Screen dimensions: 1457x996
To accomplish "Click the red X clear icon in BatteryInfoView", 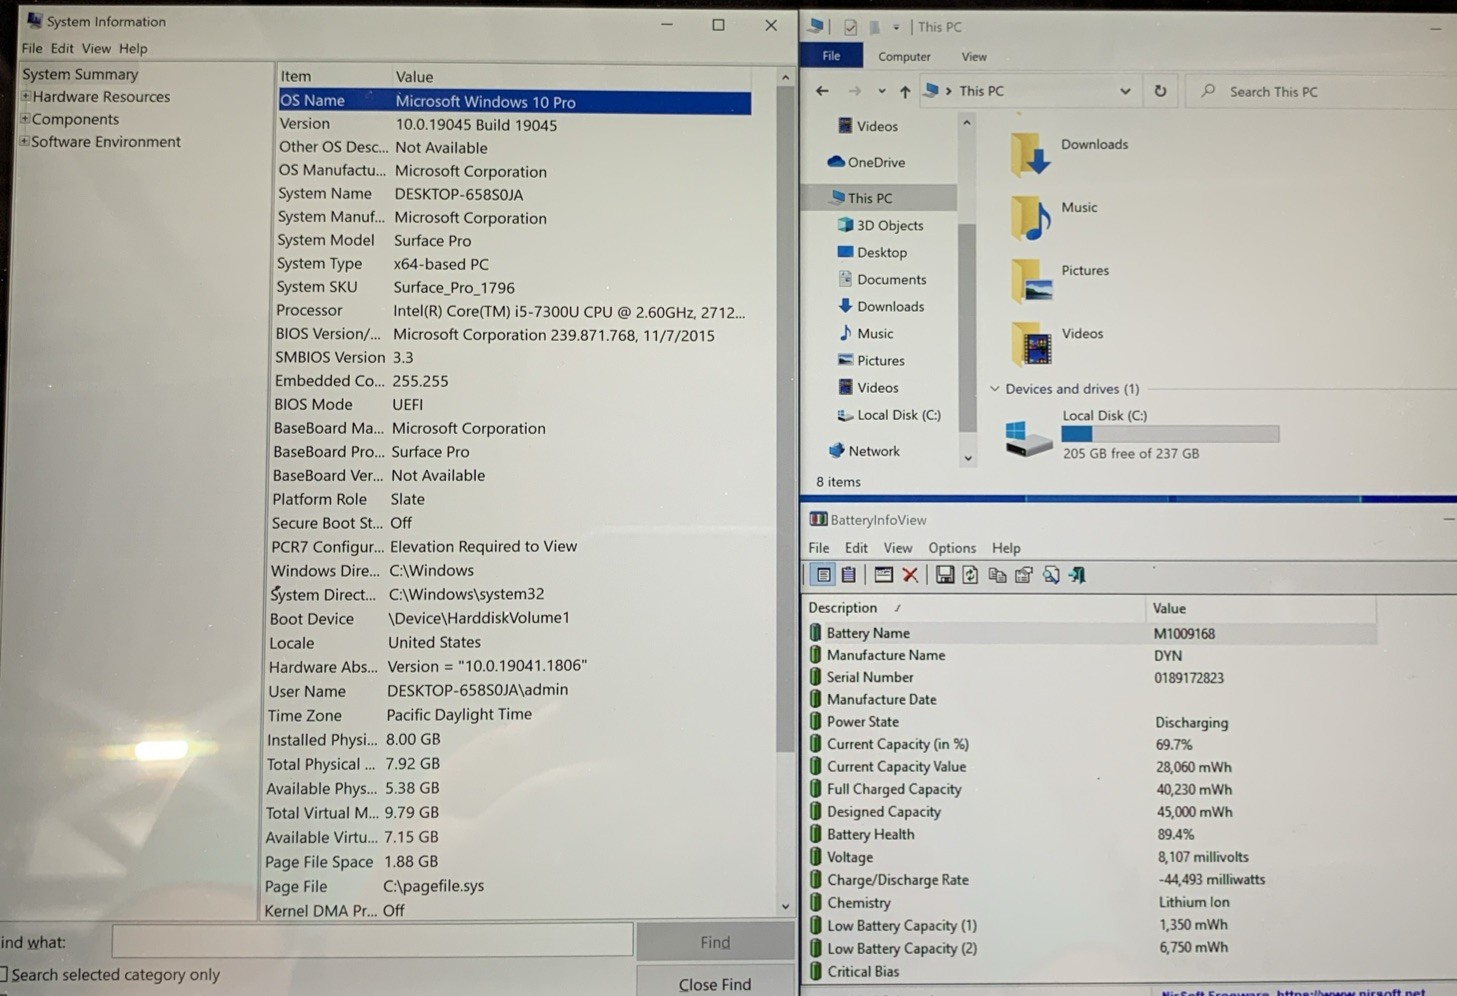I will click(910, 575).
